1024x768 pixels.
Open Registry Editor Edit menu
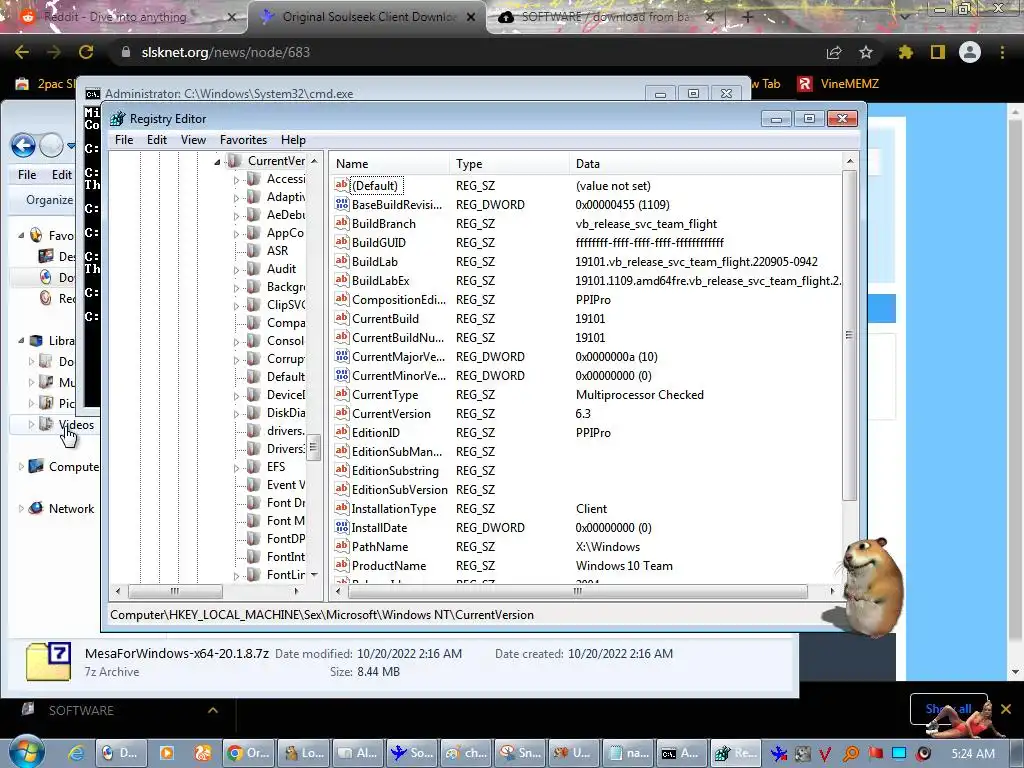point(157,140)
